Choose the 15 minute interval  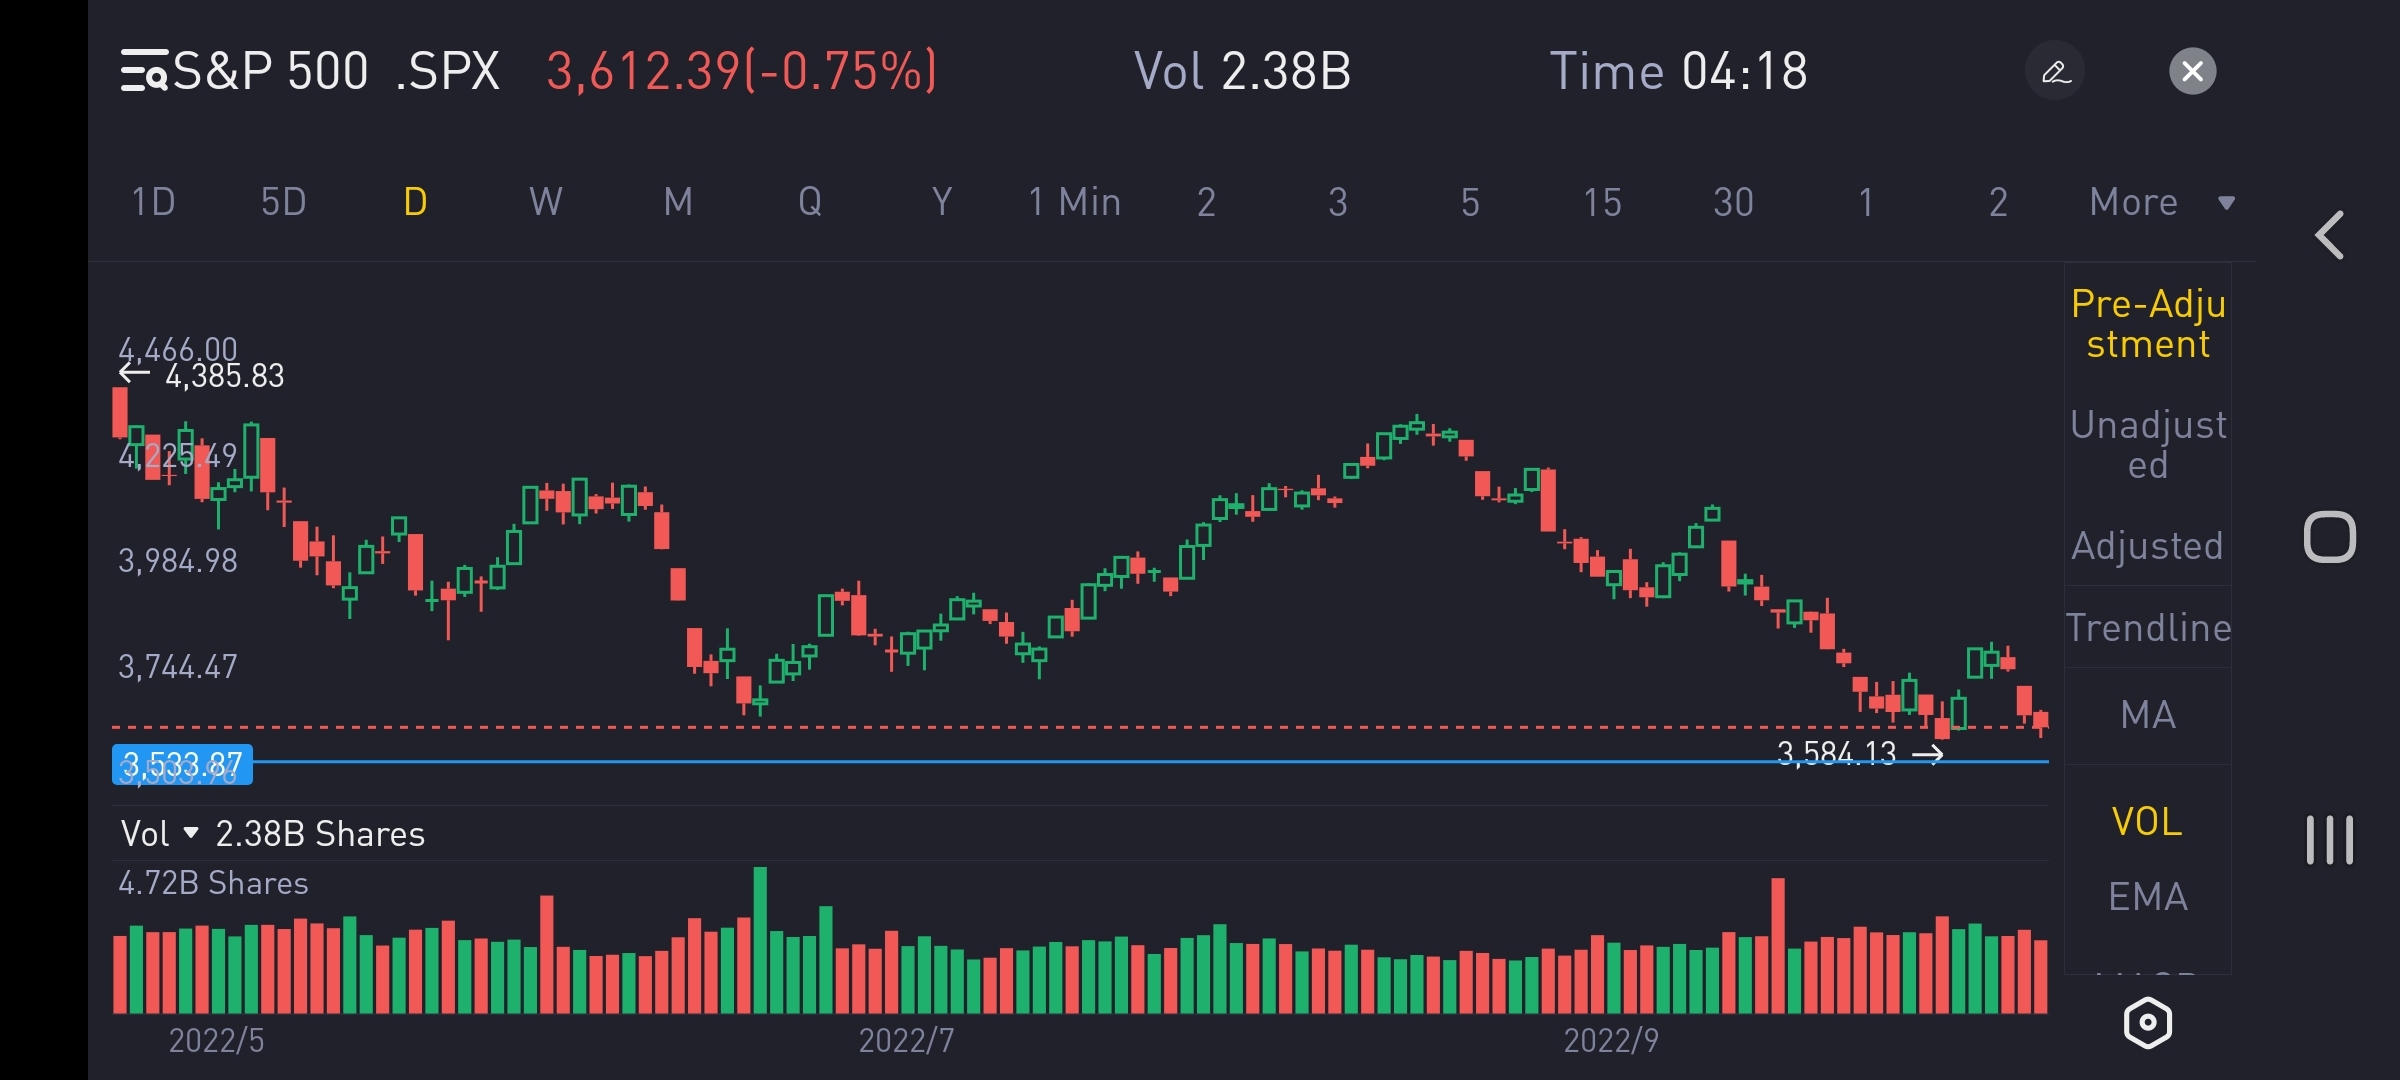pyautogui.click(x=1601, y=202)
